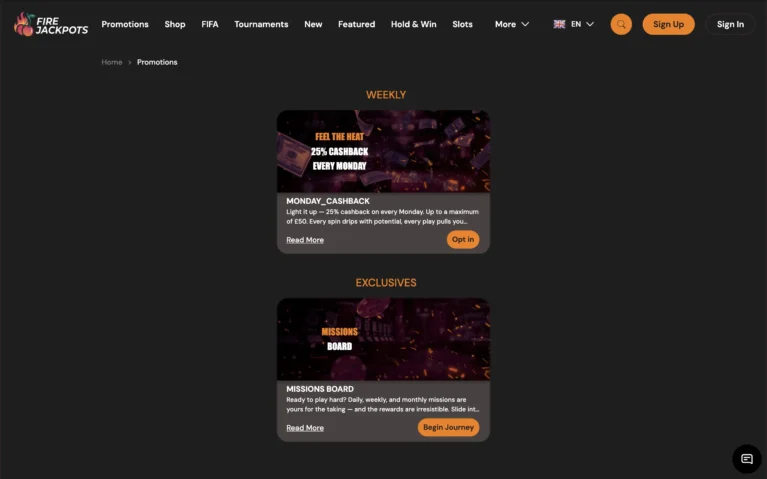
Task: Go to the FIFA section
Action: click(210, 24)
